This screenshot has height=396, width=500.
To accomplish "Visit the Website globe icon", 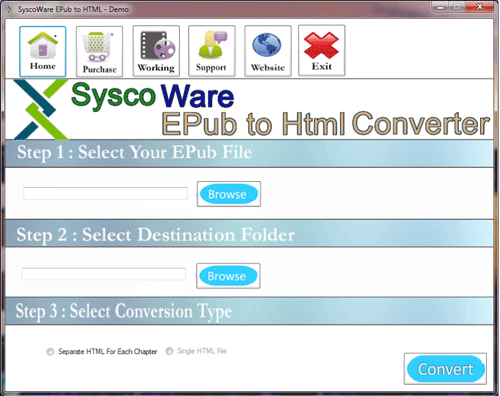I will coord(268,51).
